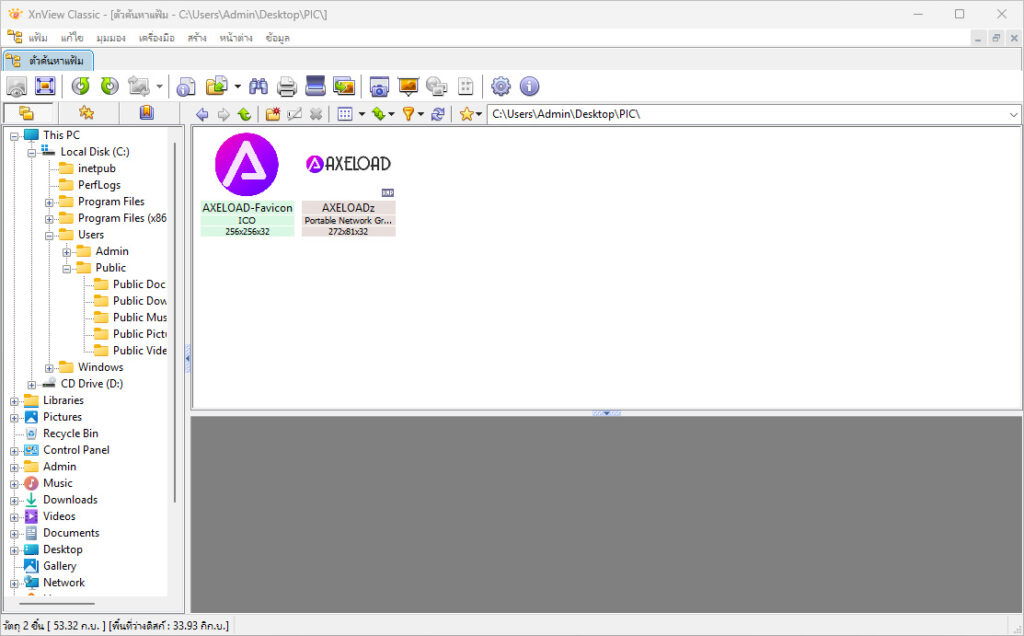
Task: Open the options gear icon
Action: point(501,86)
